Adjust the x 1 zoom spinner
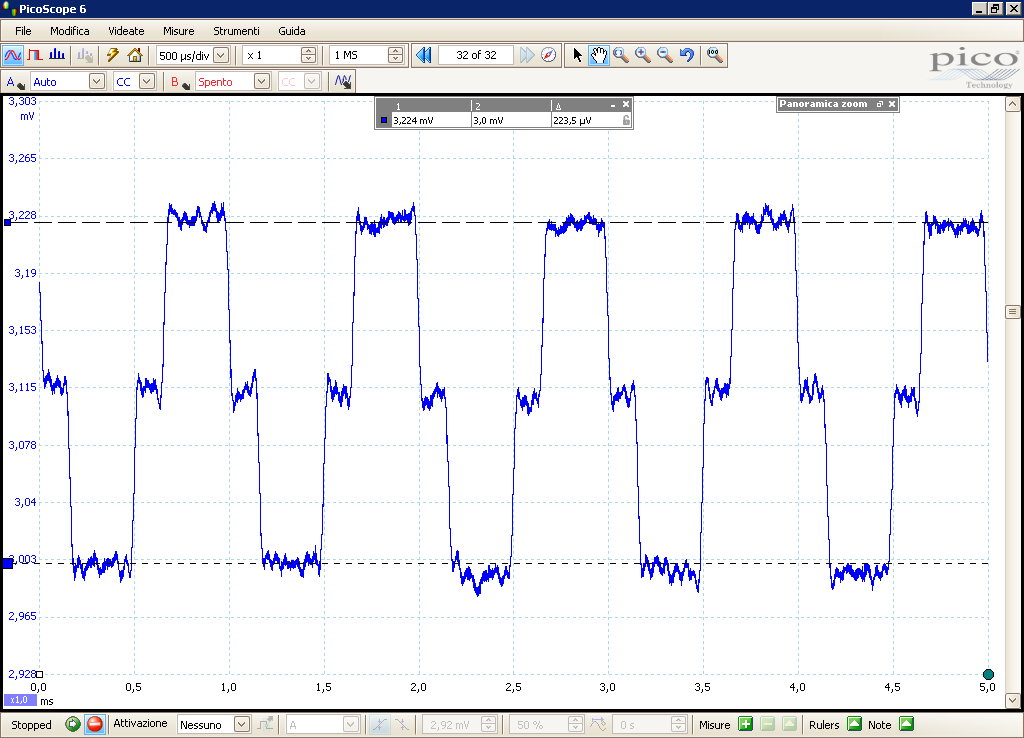 308,56
